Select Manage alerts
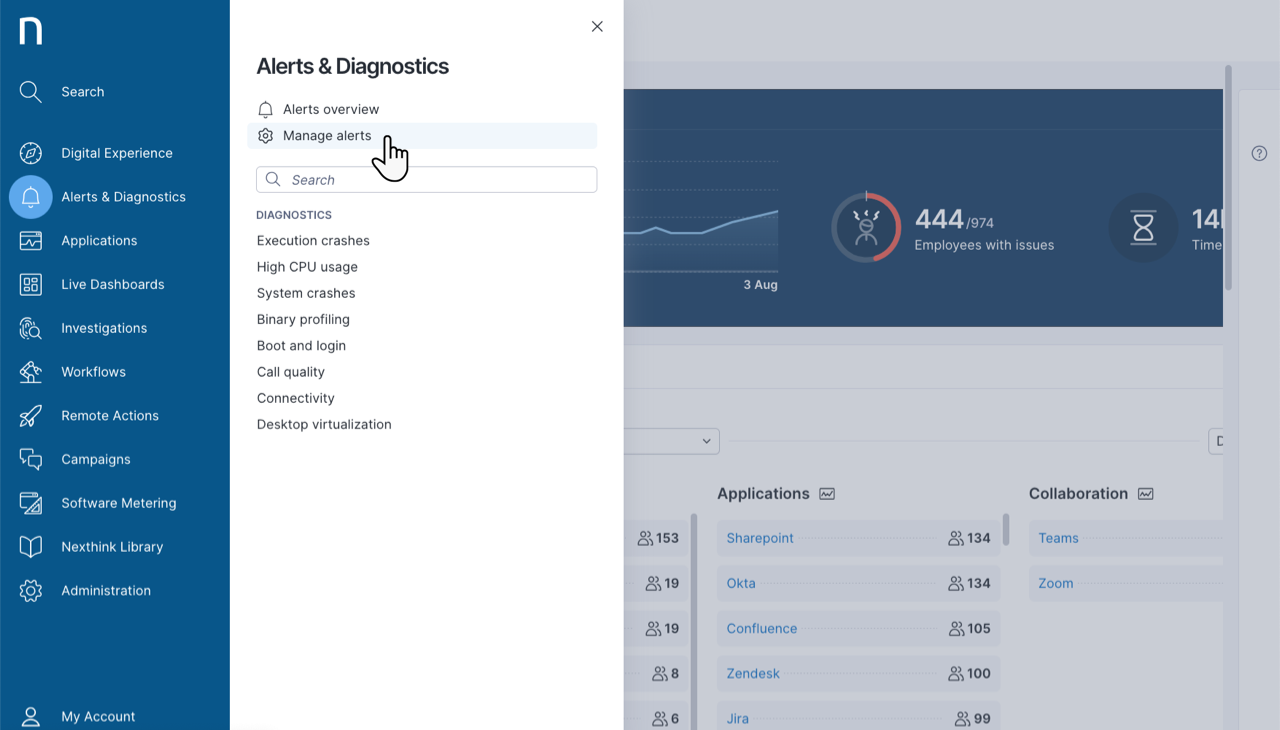Image resolution: width=1280 pixels, height=730 pixels. click(327, 135)
